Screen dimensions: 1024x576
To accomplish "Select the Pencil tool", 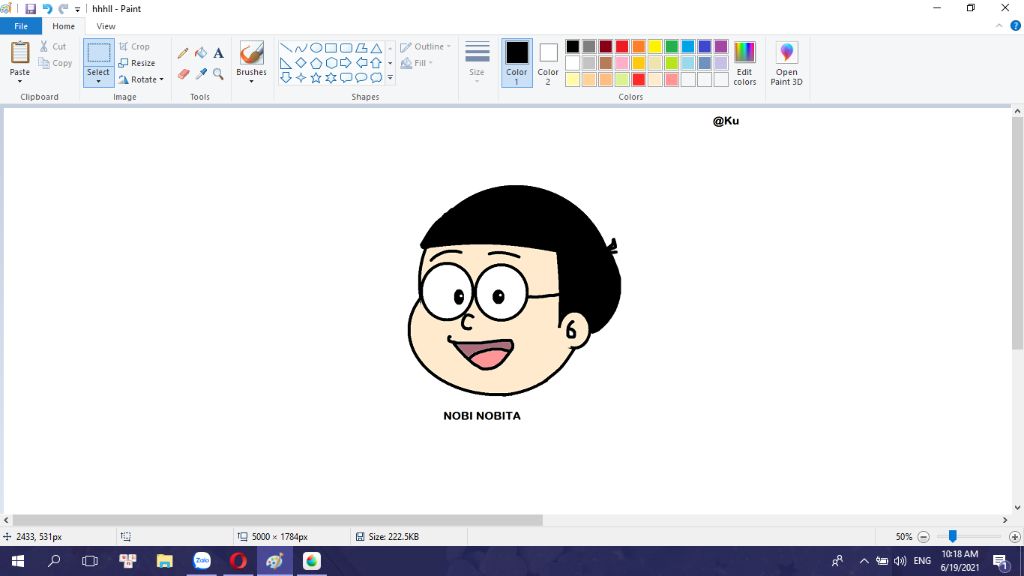I will (x=183, y=54).
